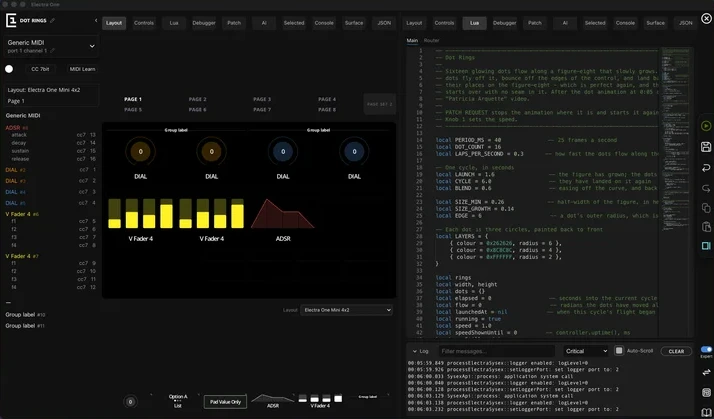Select Option A List control in palette
The image size is (714, 419).
point(178,401)
